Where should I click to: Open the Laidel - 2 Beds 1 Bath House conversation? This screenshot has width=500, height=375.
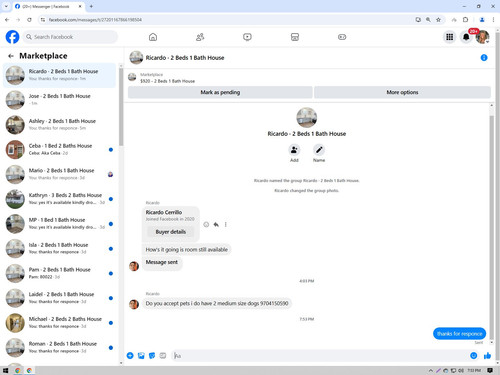[x=59, y=298]
